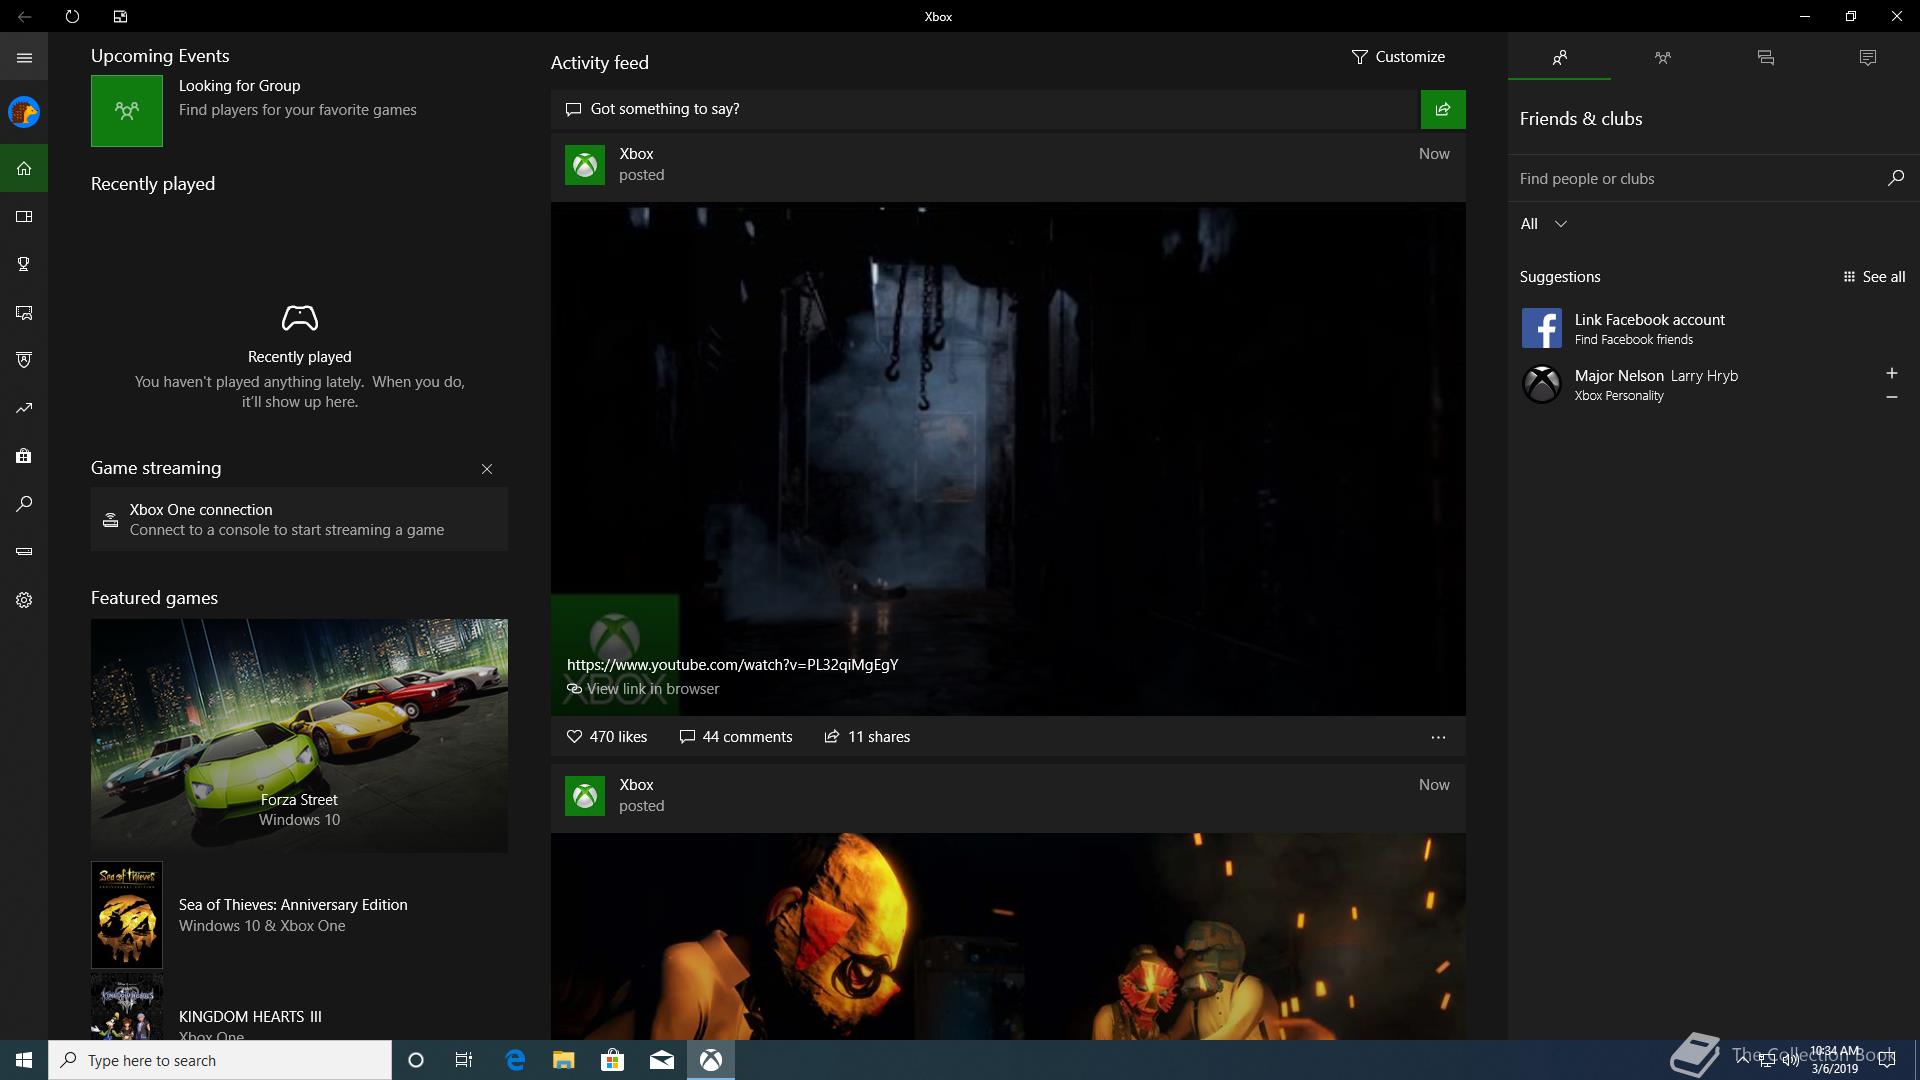
Task: Click Looking for Group green tile
Action: [x=127, y=111]
